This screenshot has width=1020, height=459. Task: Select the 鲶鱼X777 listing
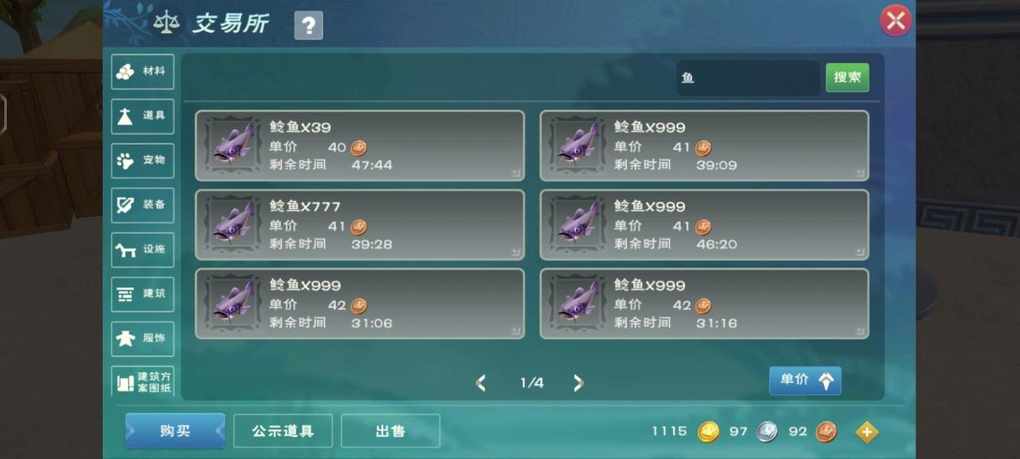click(x=360, y=225)
